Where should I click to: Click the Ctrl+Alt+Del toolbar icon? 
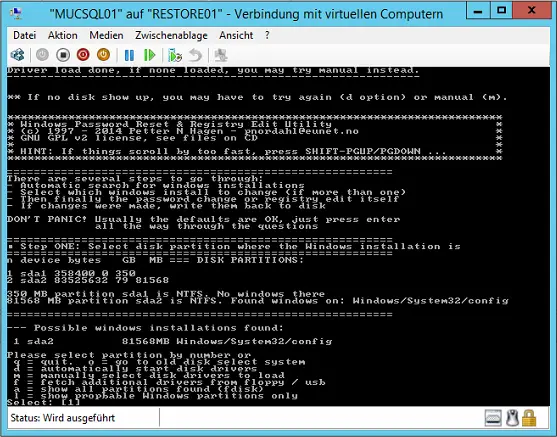point(17,55)
